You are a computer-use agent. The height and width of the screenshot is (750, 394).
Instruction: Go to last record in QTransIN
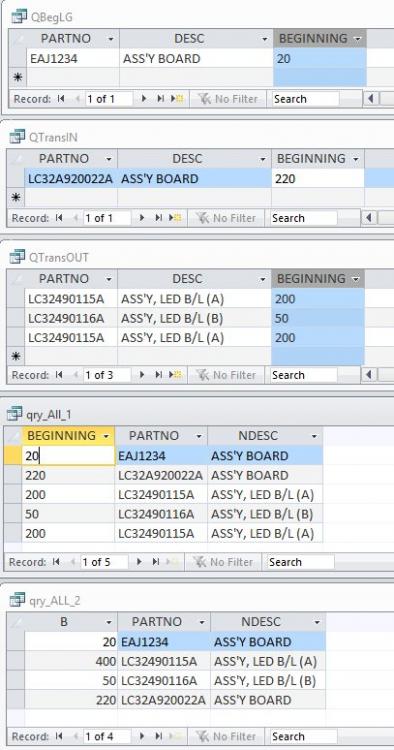tap(159, 218)
